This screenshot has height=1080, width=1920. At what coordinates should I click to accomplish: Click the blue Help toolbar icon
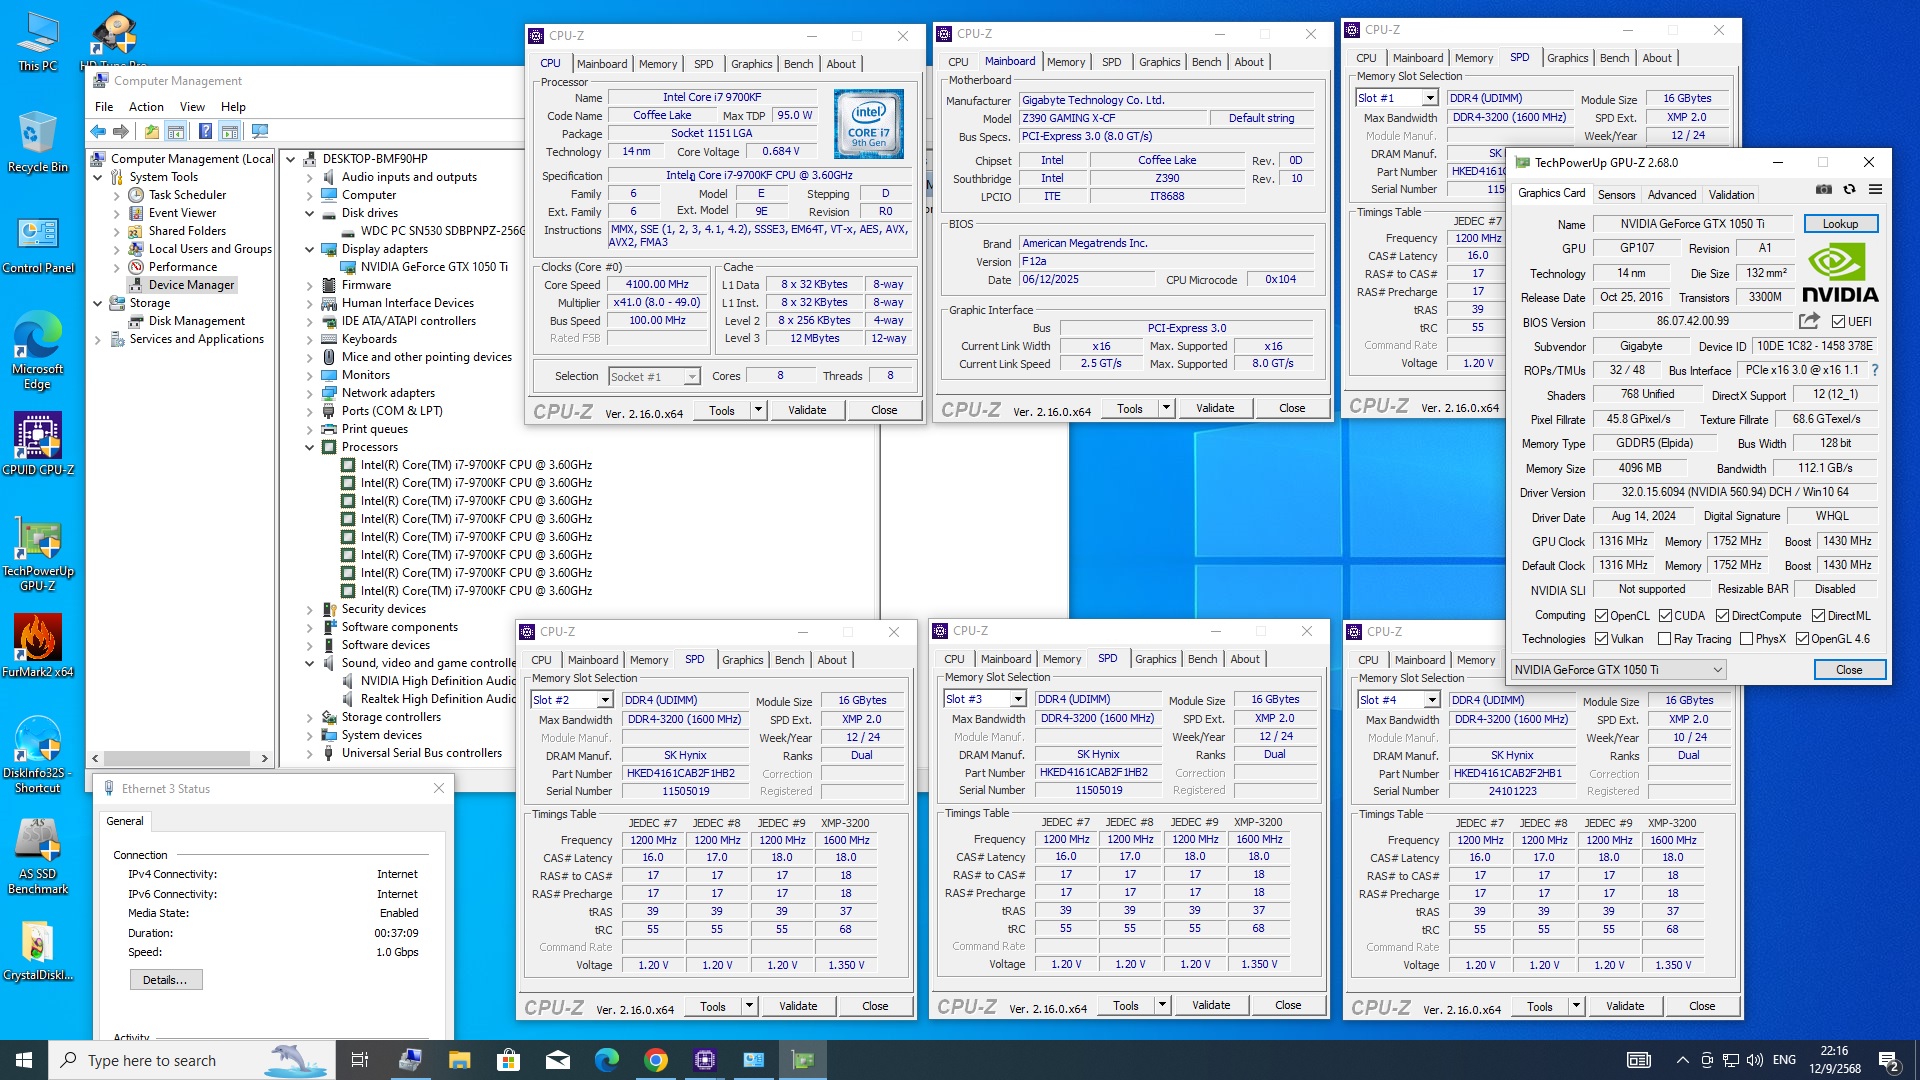click(x=205, y=131)
